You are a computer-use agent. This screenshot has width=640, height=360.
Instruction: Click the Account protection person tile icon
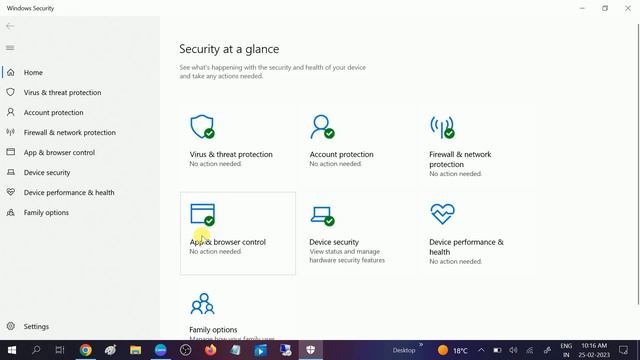(x=322, y=127)
